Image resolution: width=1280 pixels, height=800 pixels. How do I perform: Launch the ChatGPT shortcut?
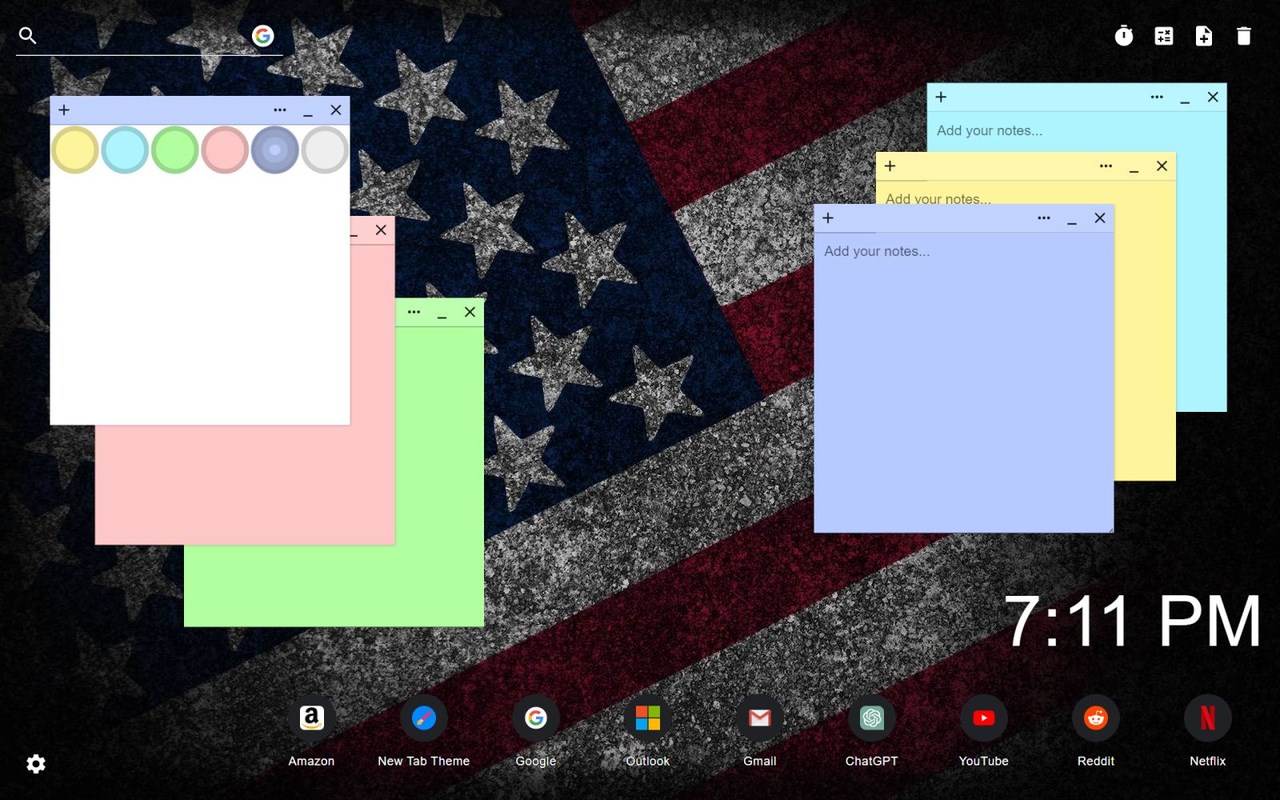872,718
